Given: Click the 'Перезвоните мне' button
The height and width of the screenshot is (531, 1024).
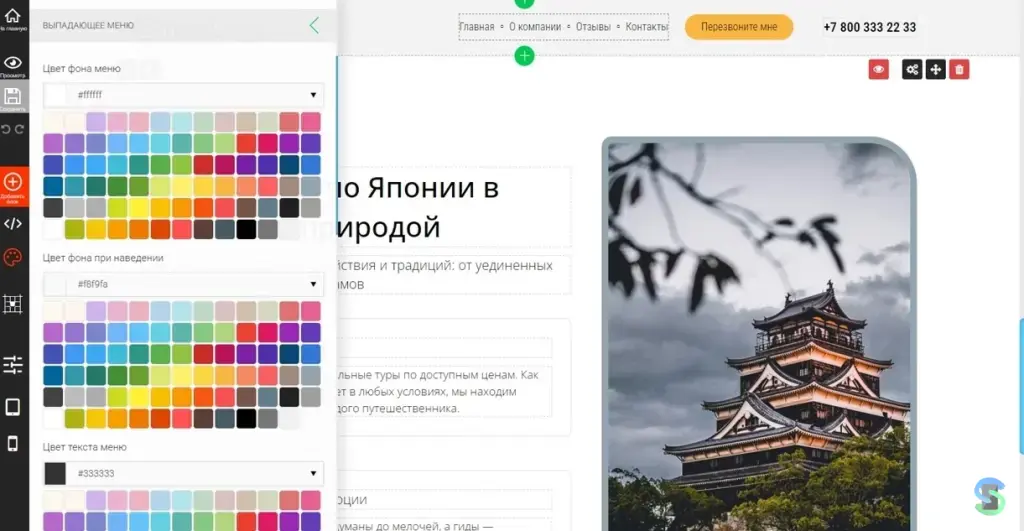Looking at the screenshot, I should (738, 27).
